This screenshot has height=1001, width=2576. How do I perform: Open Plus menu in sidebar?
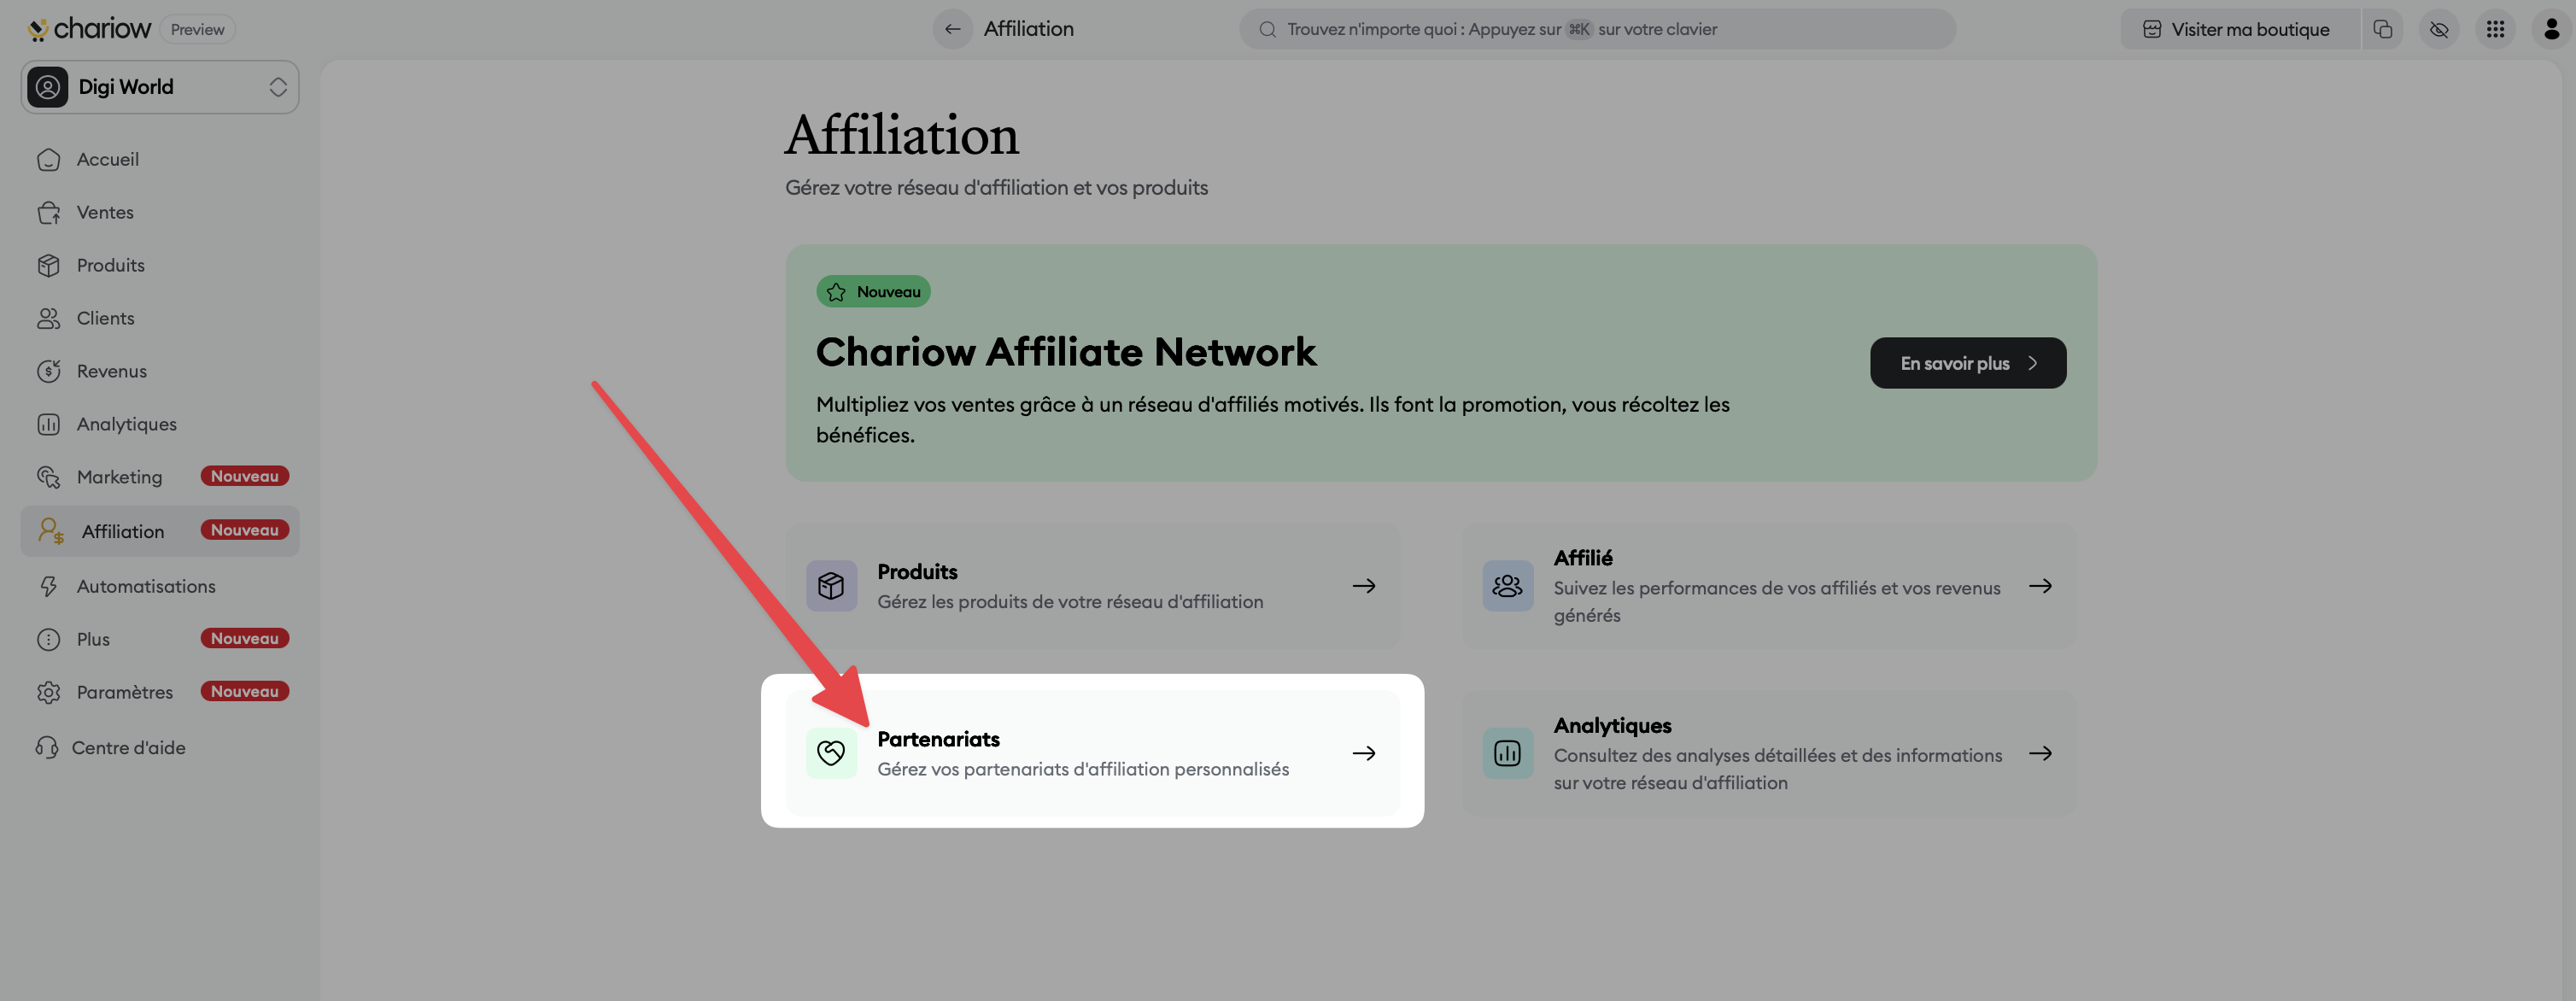[x=93, y=639]
